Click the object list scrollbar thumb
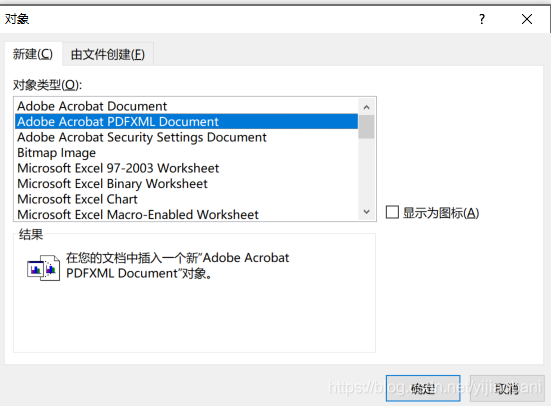The image size is (551, 406). [367, 127]
